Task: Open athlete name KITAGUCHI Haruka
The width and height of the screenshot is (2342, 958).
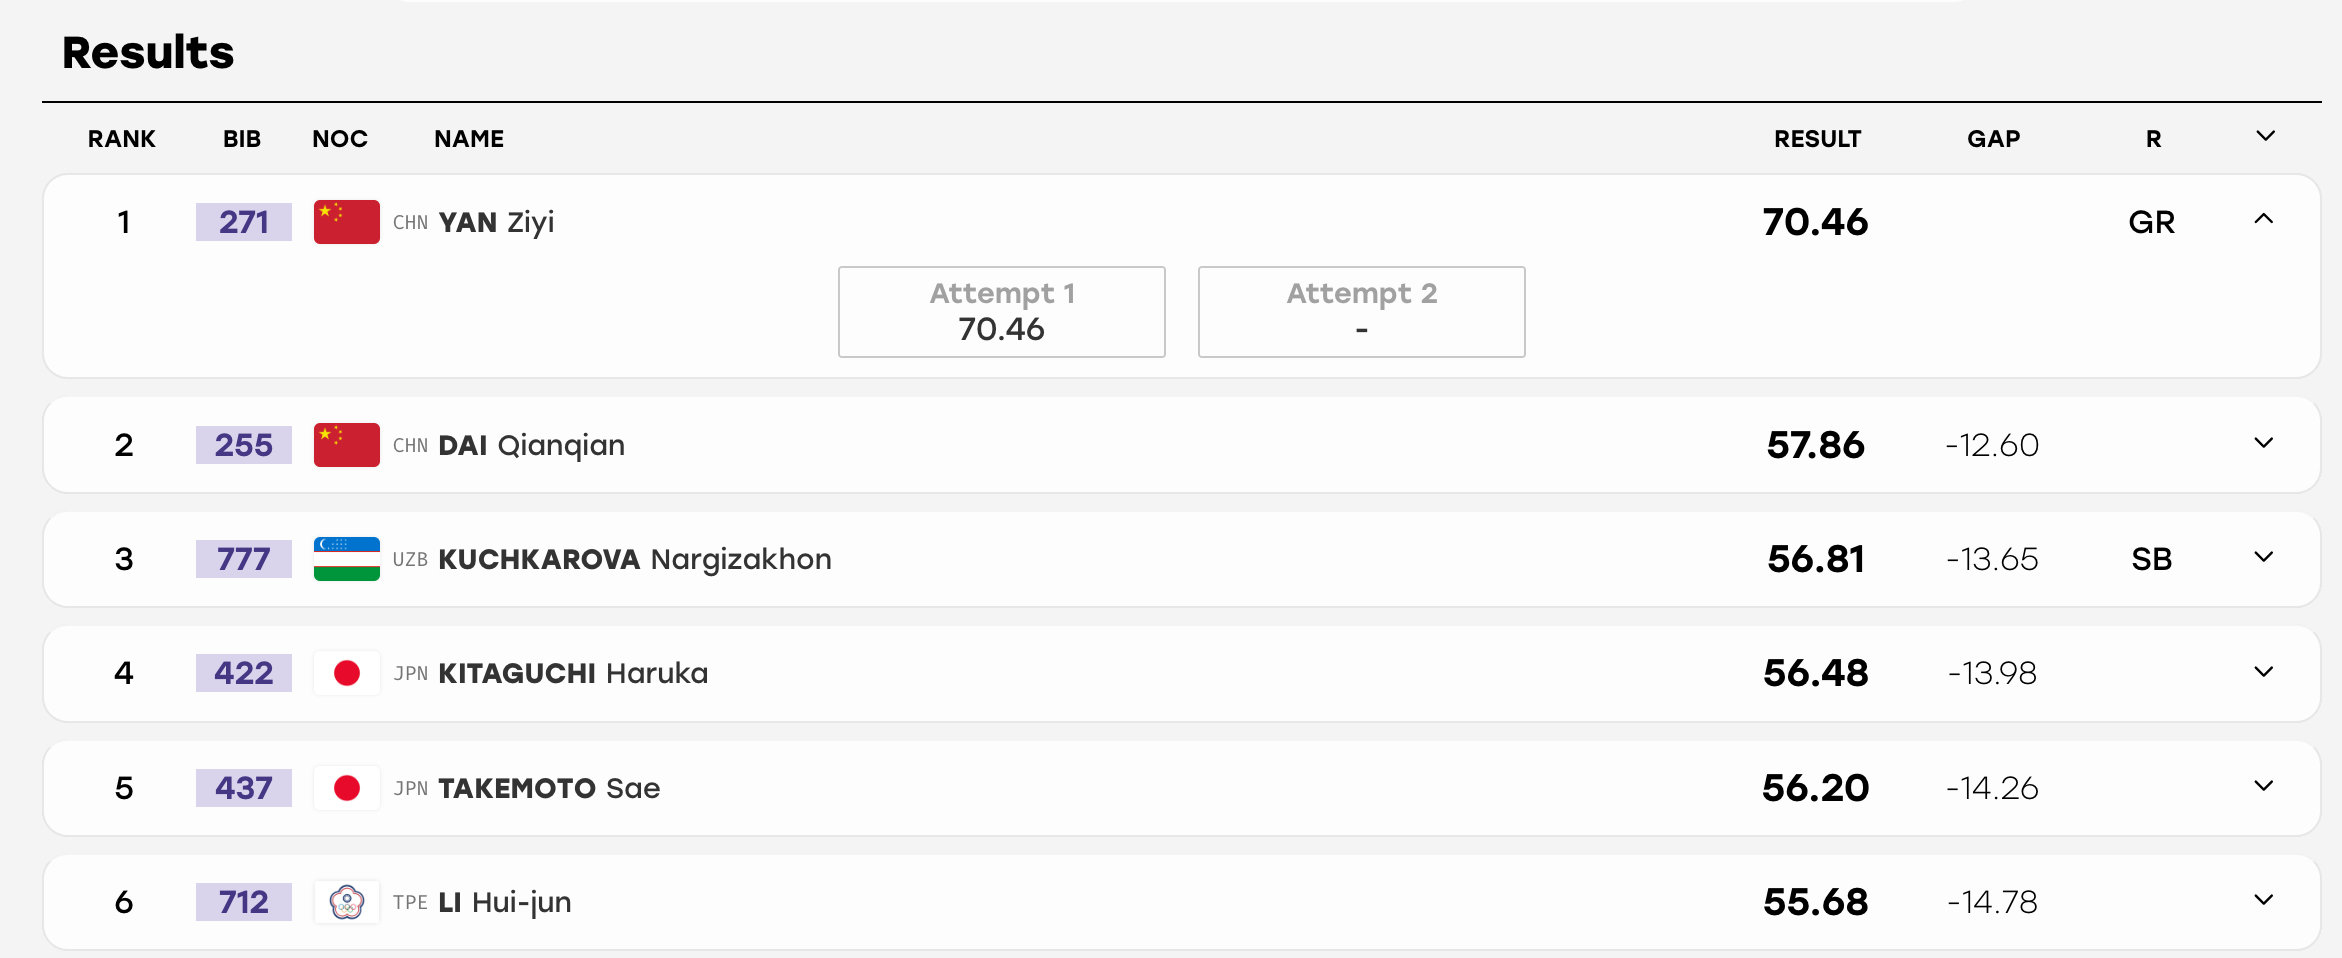Action: [x=573, y=673]
